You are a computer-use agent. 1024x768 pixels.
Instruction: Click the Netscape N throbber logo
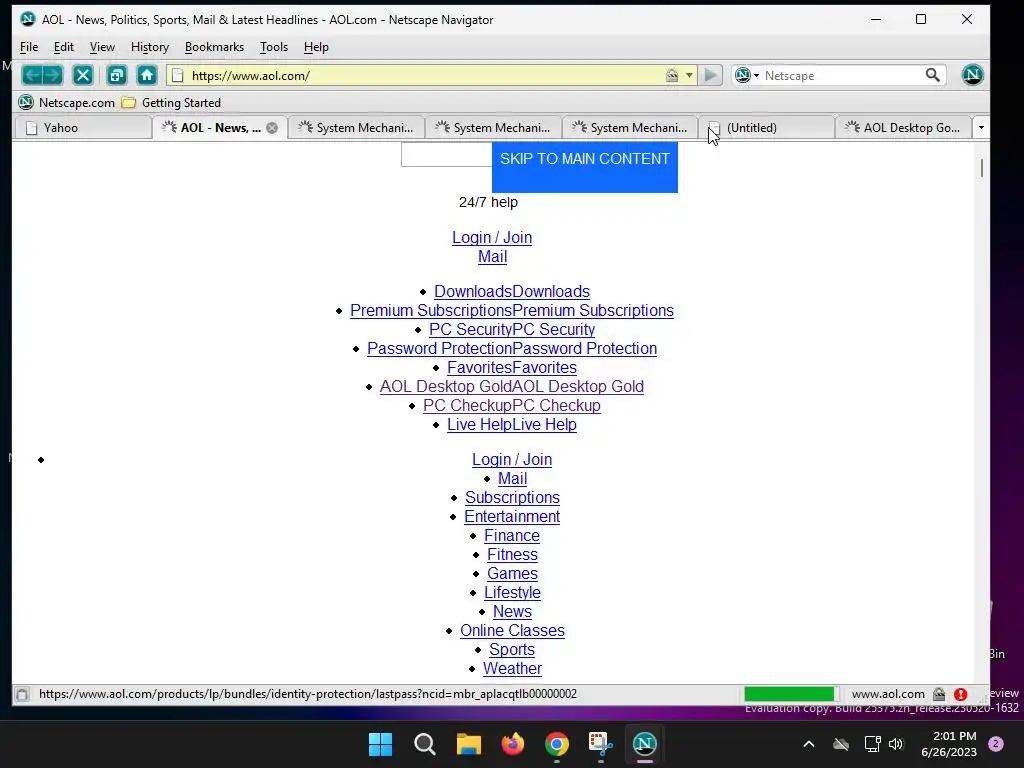pyautogui.click(x=972, y=75)
